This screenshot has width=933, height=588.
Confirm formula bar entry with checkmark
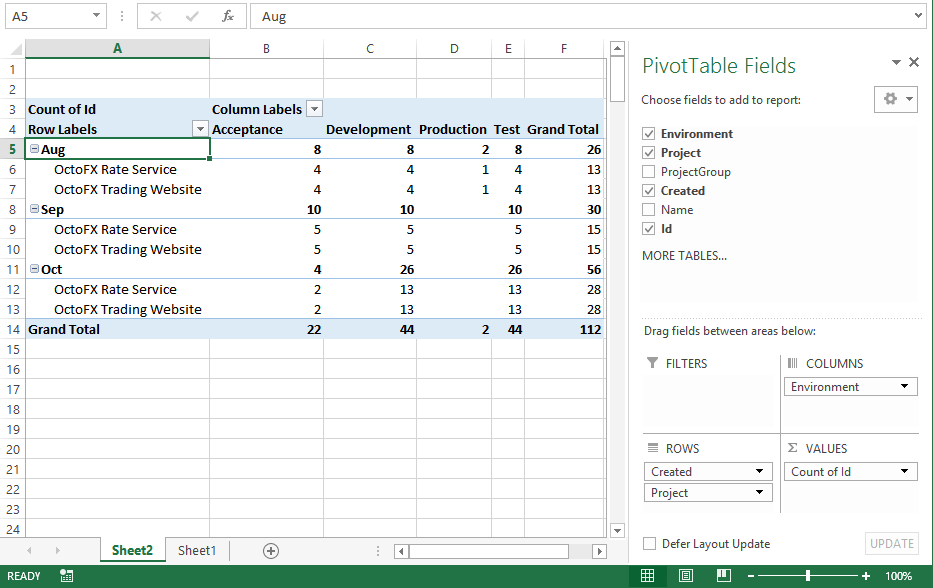point(192,16)
